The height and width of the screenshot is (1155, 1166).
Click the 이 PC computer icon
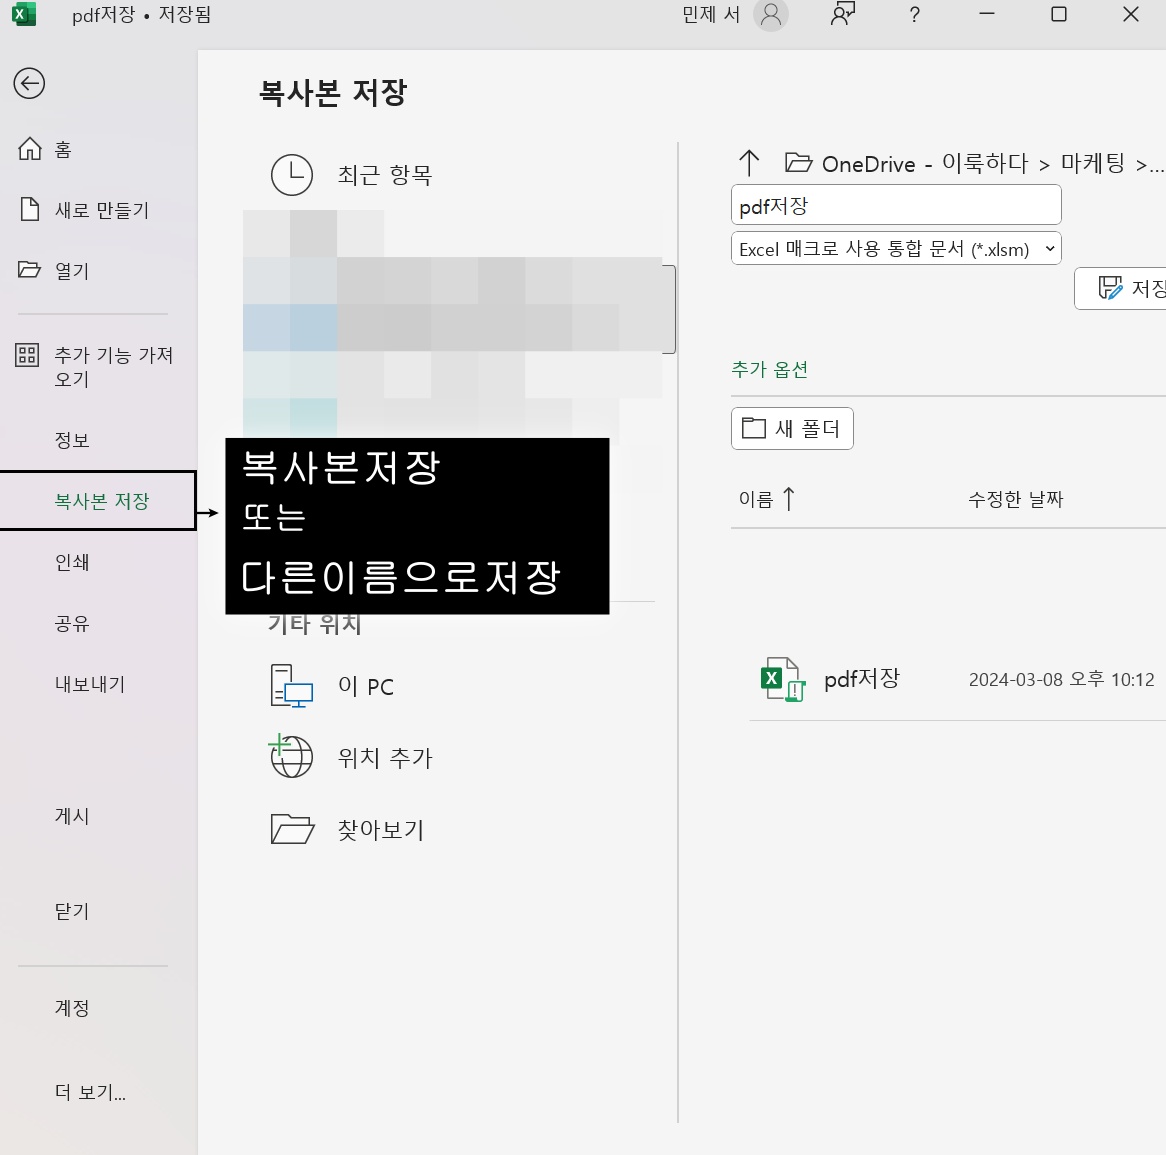pyautogui.click(x=292, y=686)
